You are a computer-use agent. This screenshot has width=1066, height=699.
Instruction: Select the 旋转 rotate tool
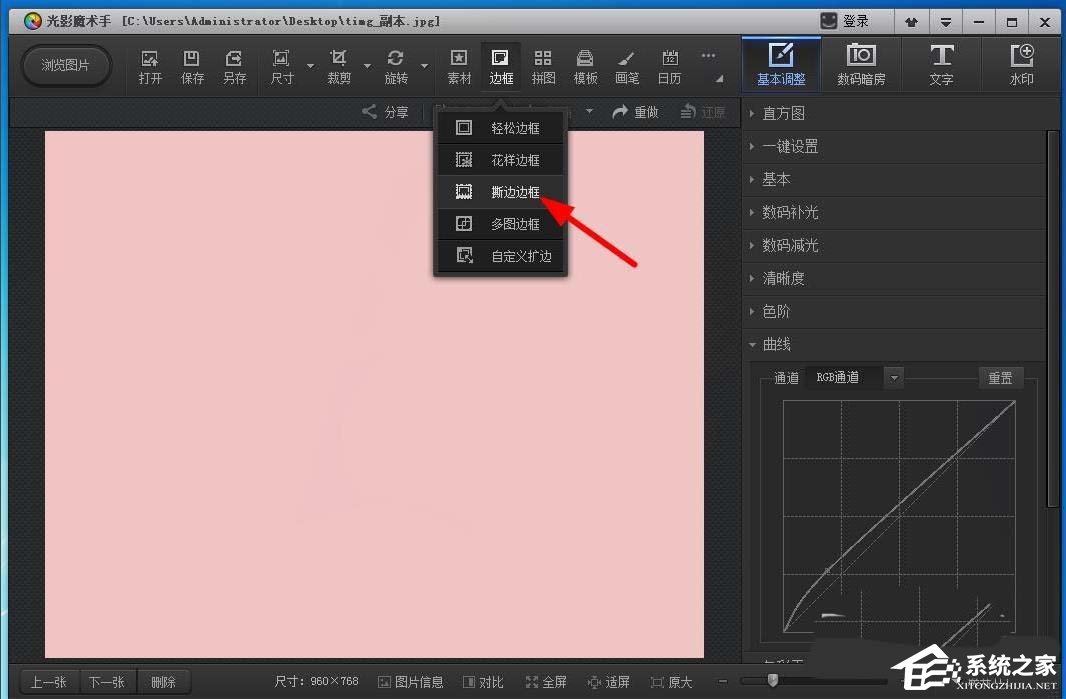point(395,64)
